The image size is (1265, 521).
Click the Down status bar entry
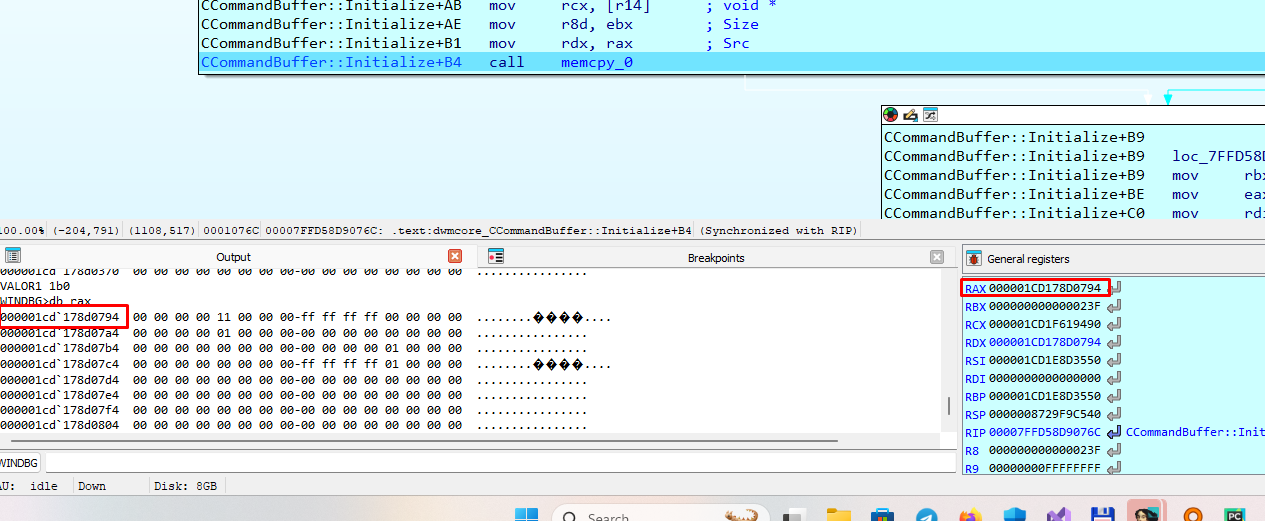click(x=92, y=486)
